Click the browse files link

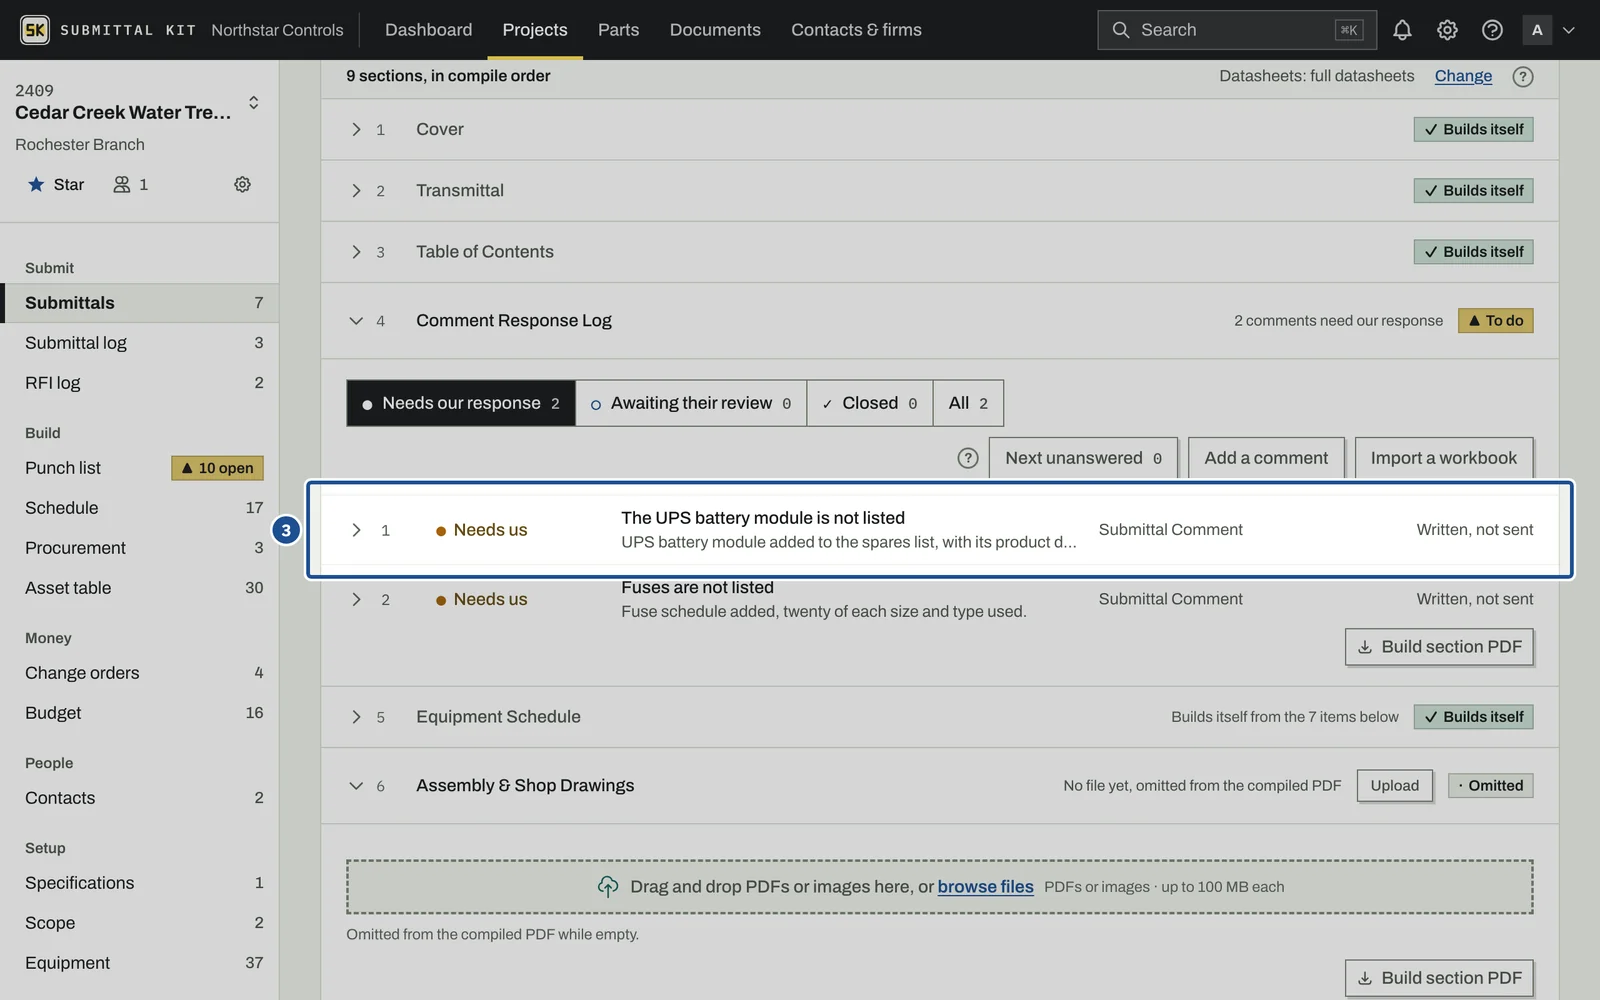coord(985,887)
